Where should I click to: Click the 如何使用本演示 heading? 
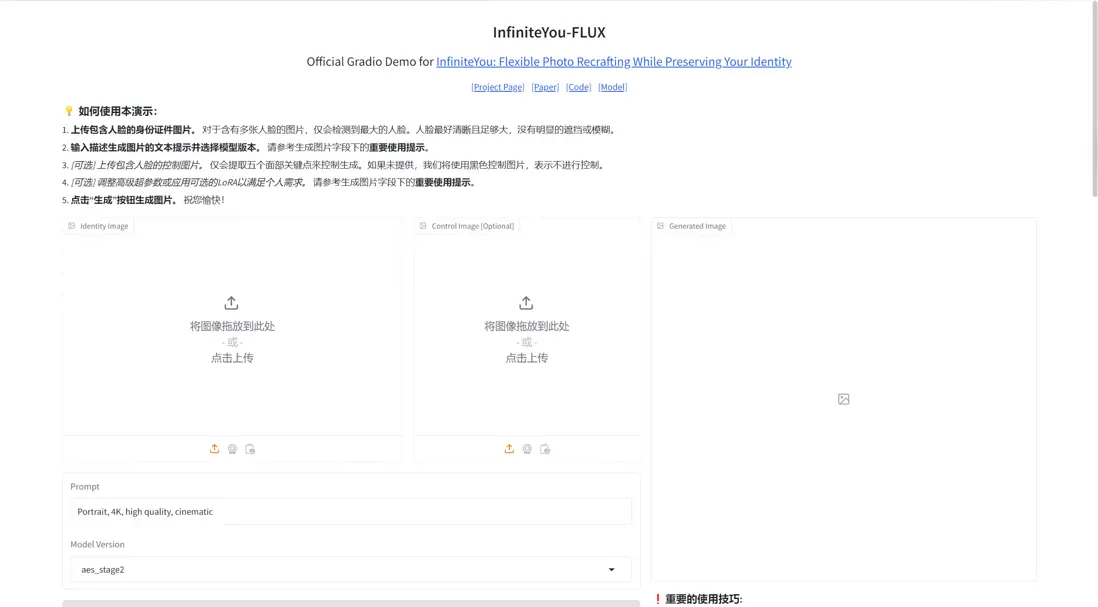click(x=118, y=111)
